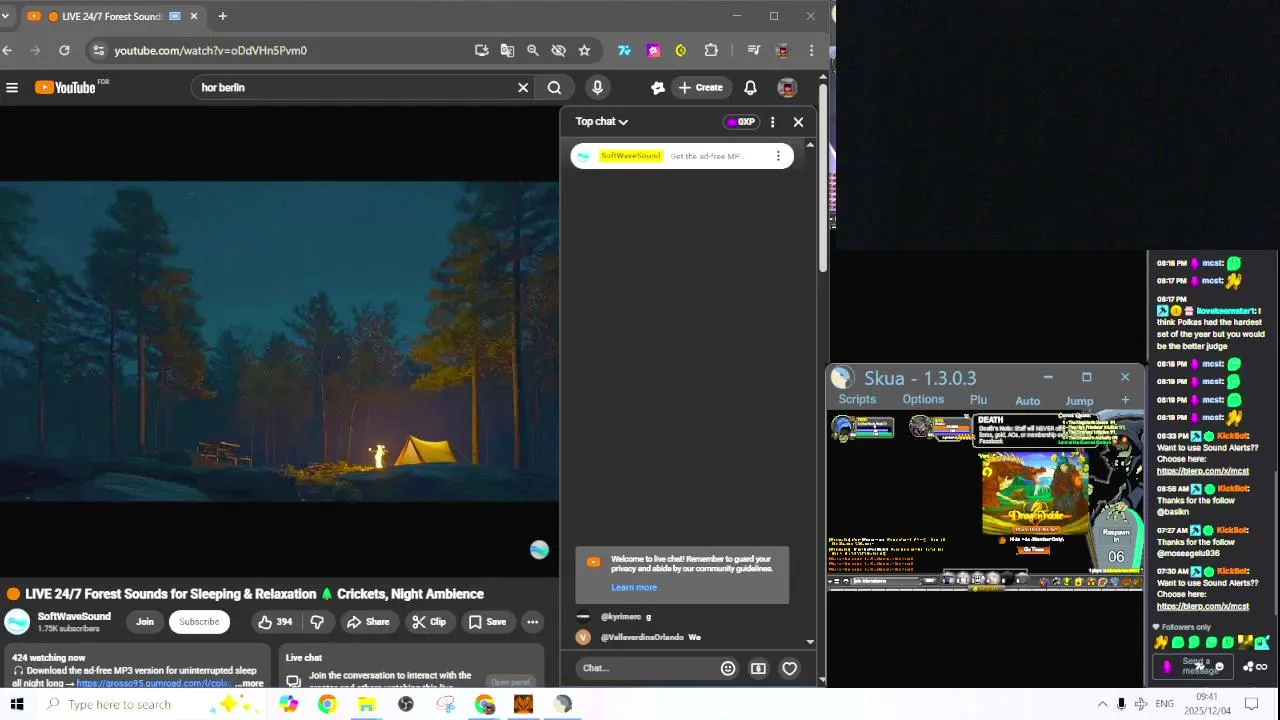Screen dimensions: 1280x720
Task: Click the 'Send a message' Kick chat field
Action: click(x=1194, y=666)
